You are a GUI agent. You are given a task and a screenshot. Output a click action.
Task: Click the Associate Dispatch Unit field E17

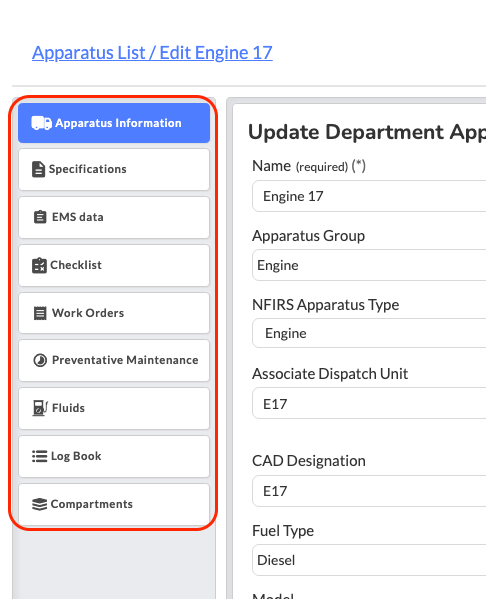(x=369, y=403)
